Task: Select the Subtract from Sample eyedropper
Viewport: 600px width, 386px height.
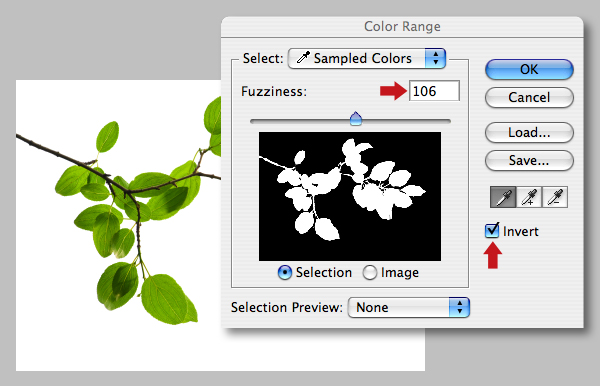Action: point(555,197)
